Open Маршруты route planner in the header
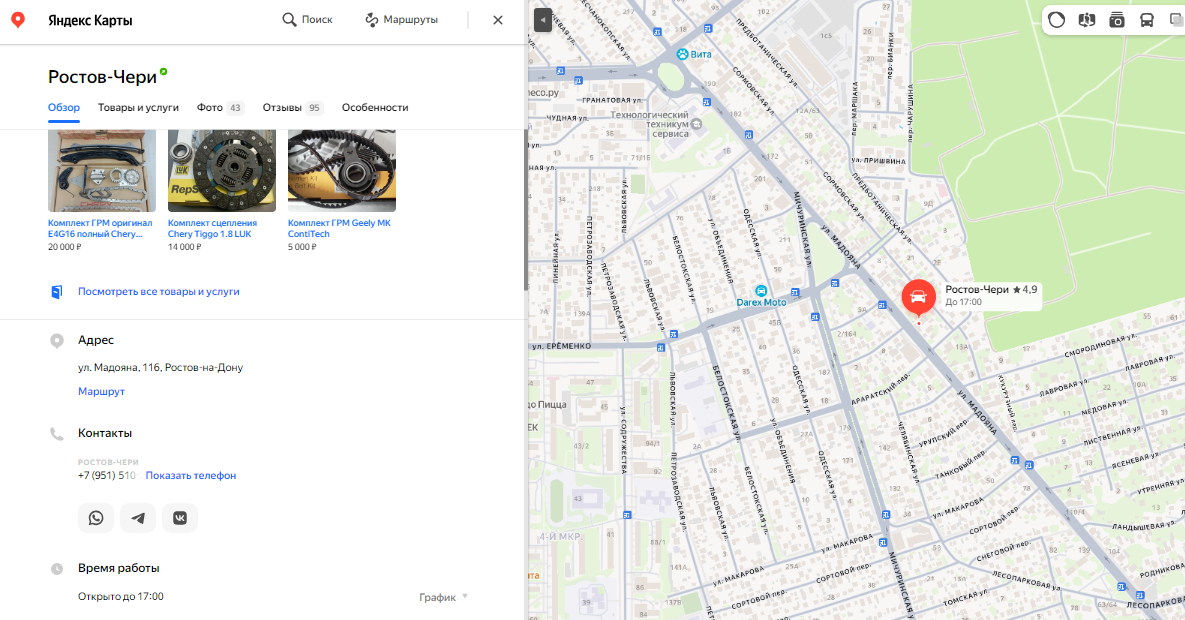Image resolution: width=1185 pixels, height=620 pixels. click(x=401, y=20)
